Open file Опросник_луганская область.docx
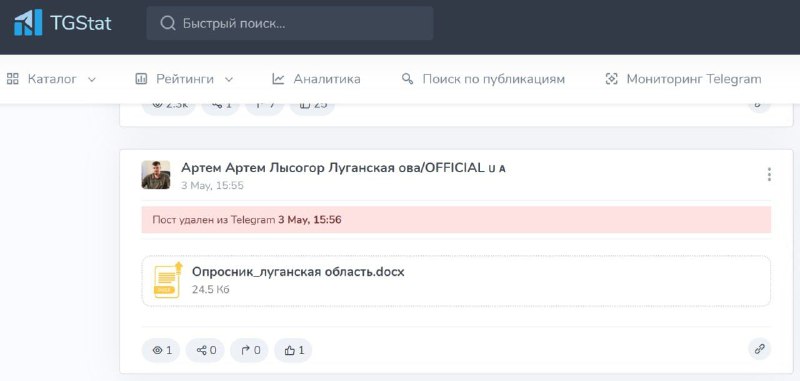This screenshot has height=381, width=800. tap(298, 272)
